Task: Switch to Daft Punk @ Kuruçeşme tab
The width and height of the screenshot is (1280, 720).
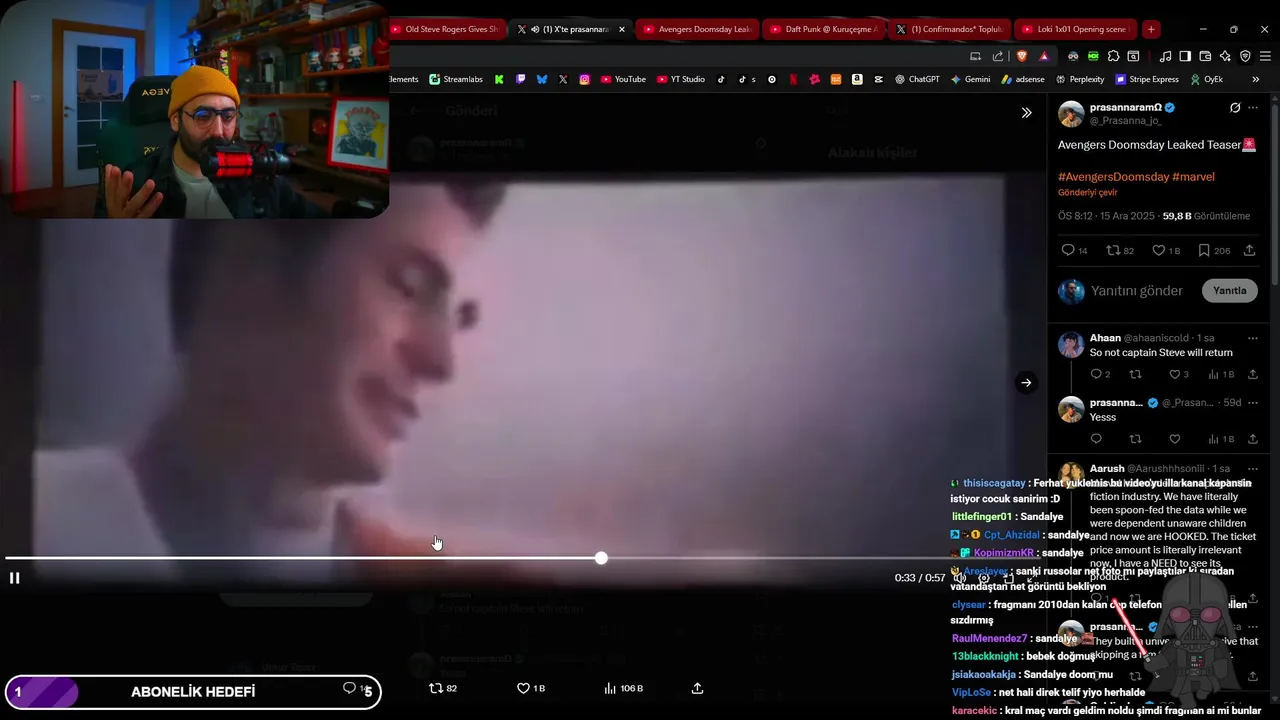Action: (824, 29)
